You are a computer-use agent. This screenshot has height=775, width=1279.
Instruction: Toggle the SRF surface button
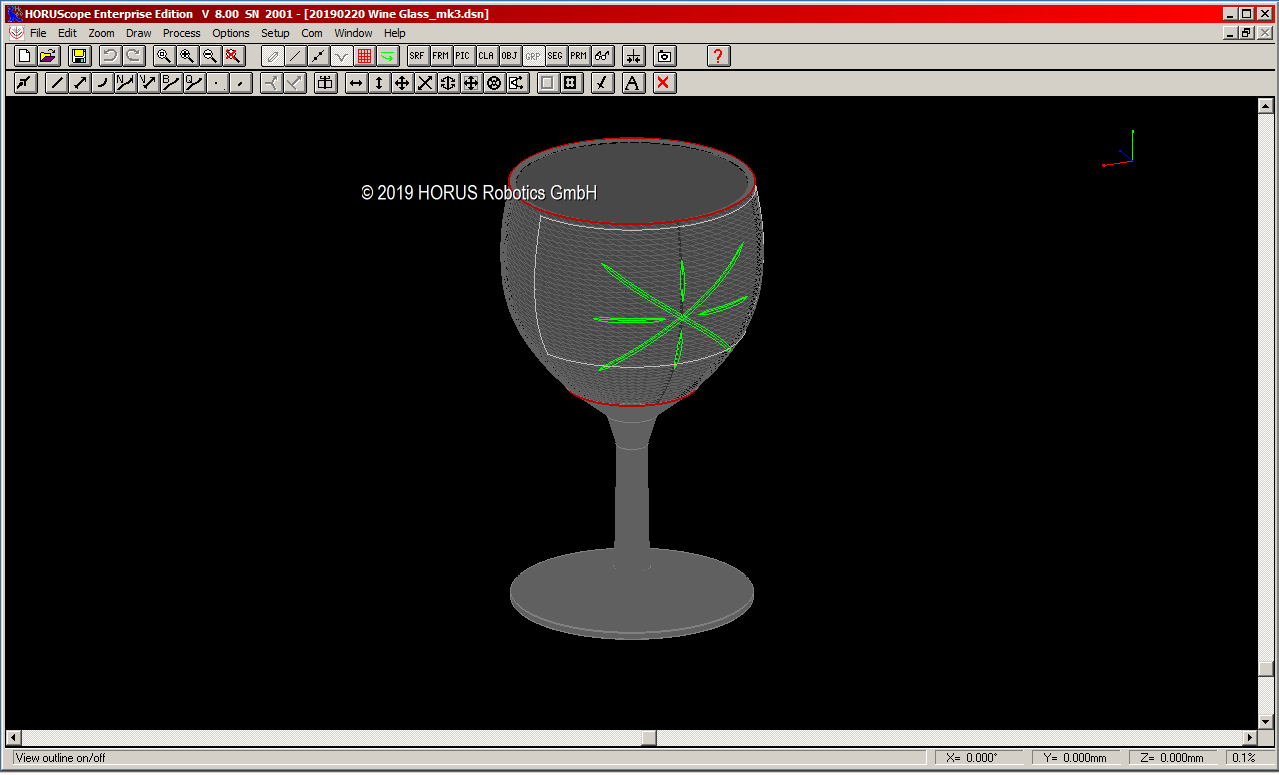click(x=417, y=56)
